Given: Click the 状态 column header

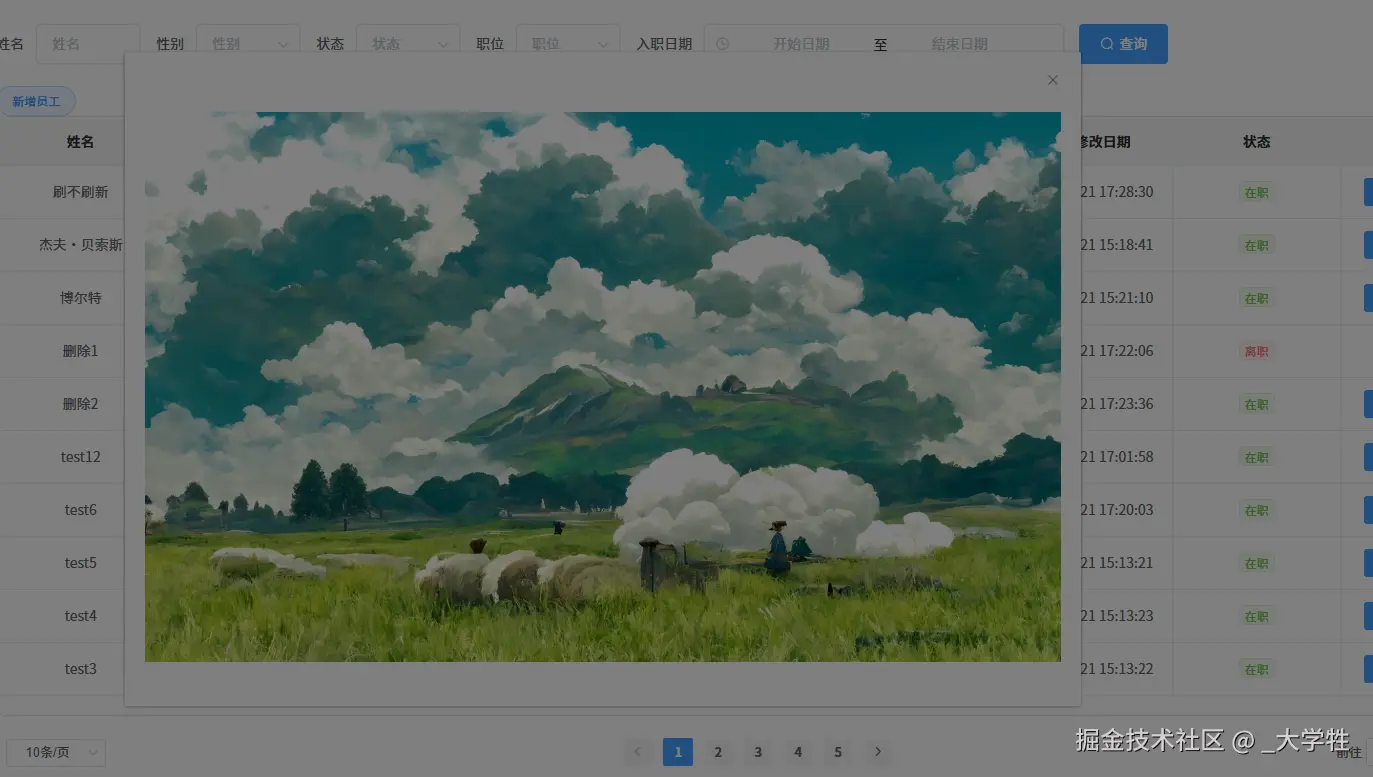Looking at the screenshot, I should coord(1257,142).
